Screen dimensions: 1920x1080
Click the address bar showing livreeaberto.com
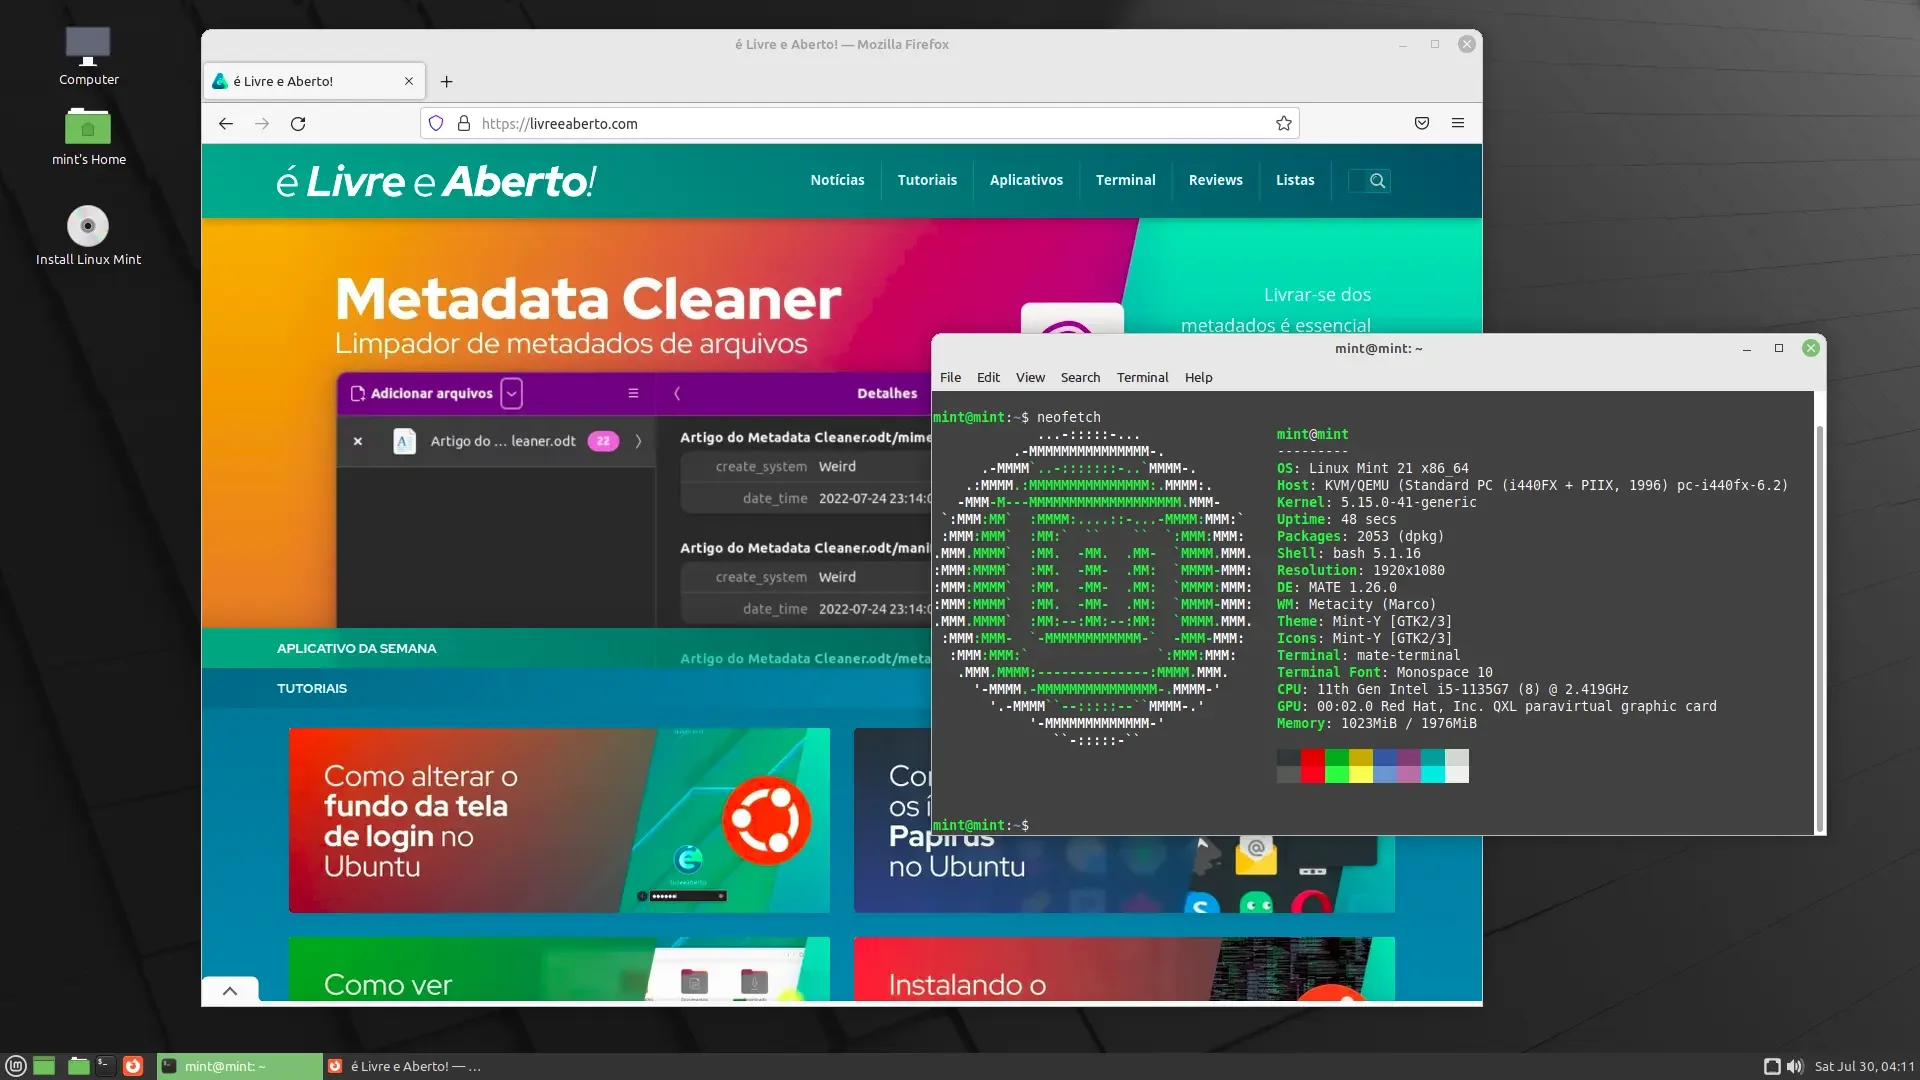(860, 124)
